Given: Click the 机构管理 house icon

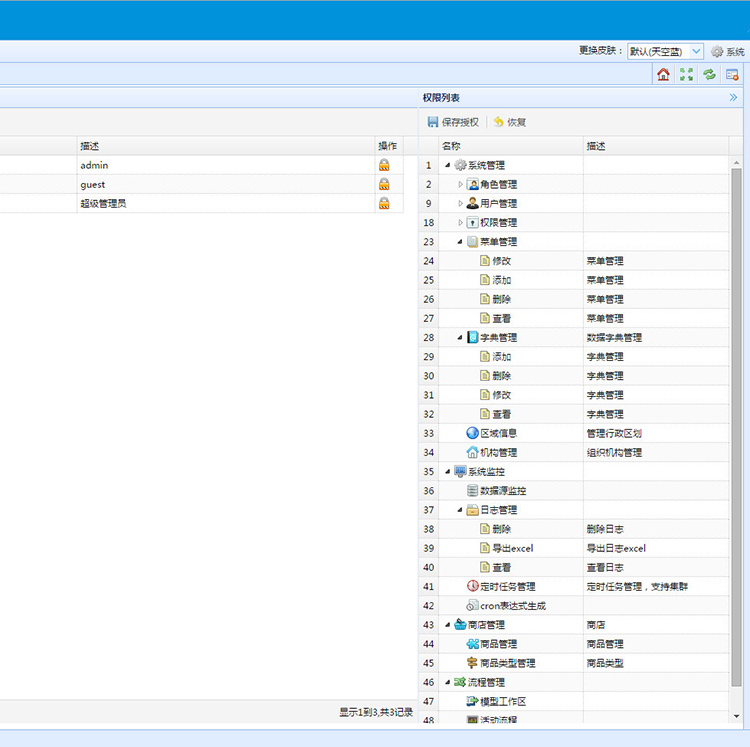Looking at the screenshot, I should point(473,452).
